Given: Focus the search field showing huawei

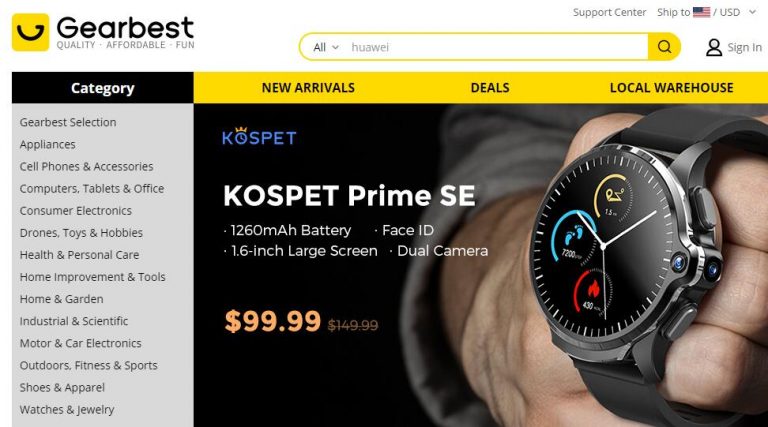Looking at the screenshot, I should (495, 47).
